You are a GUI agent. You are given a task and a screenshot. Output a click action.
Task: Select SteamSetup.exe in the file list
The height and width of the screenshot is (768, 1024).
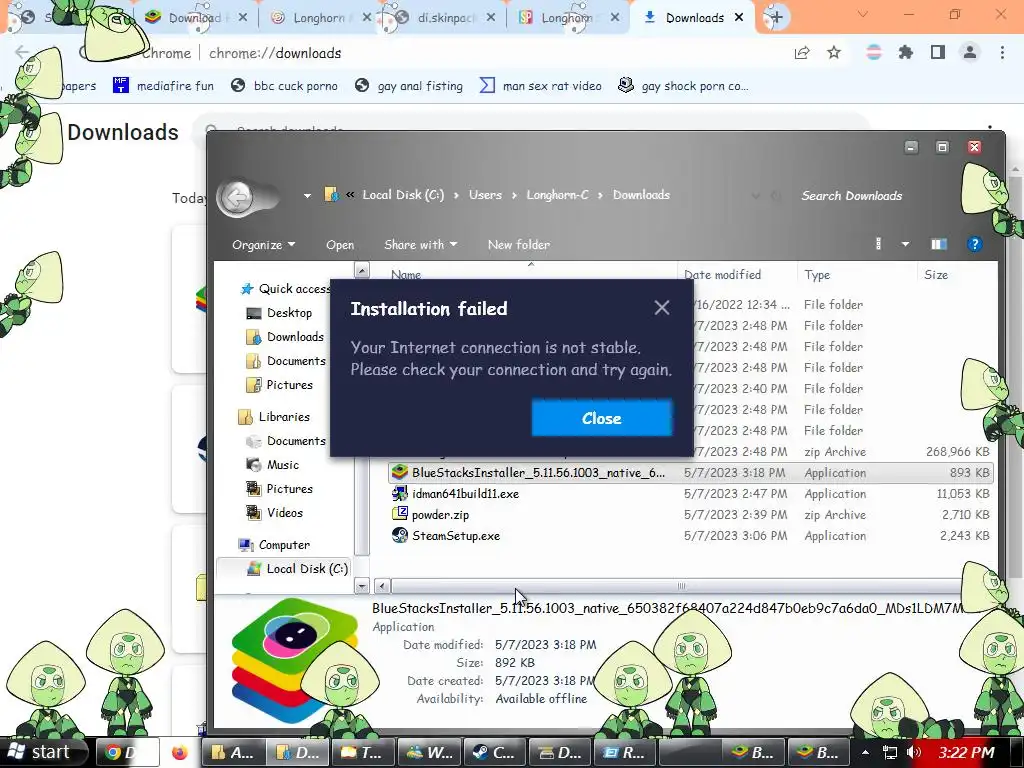[455, 536]
